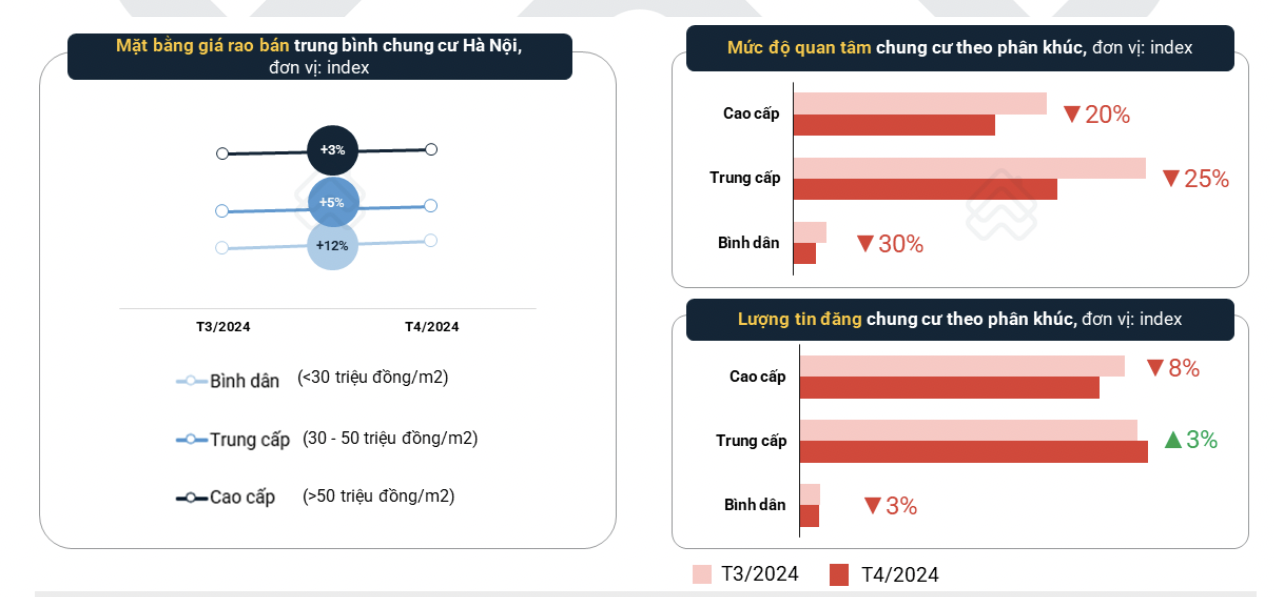This screenshot has width=1274, height=597.
Task: Select the T4/2024 red legend swatch
Action: [840, 575]
